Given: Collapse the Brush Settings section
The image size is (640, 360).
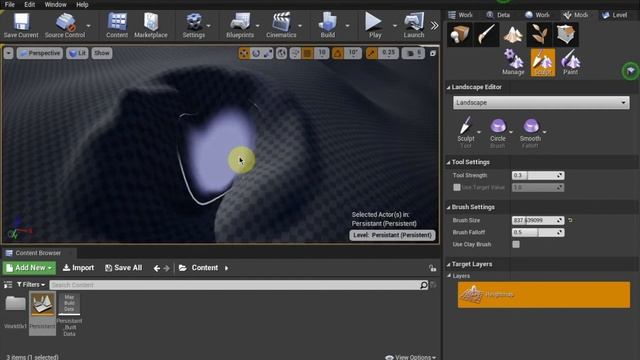Looking at the screenshot, I should (448, 207).
